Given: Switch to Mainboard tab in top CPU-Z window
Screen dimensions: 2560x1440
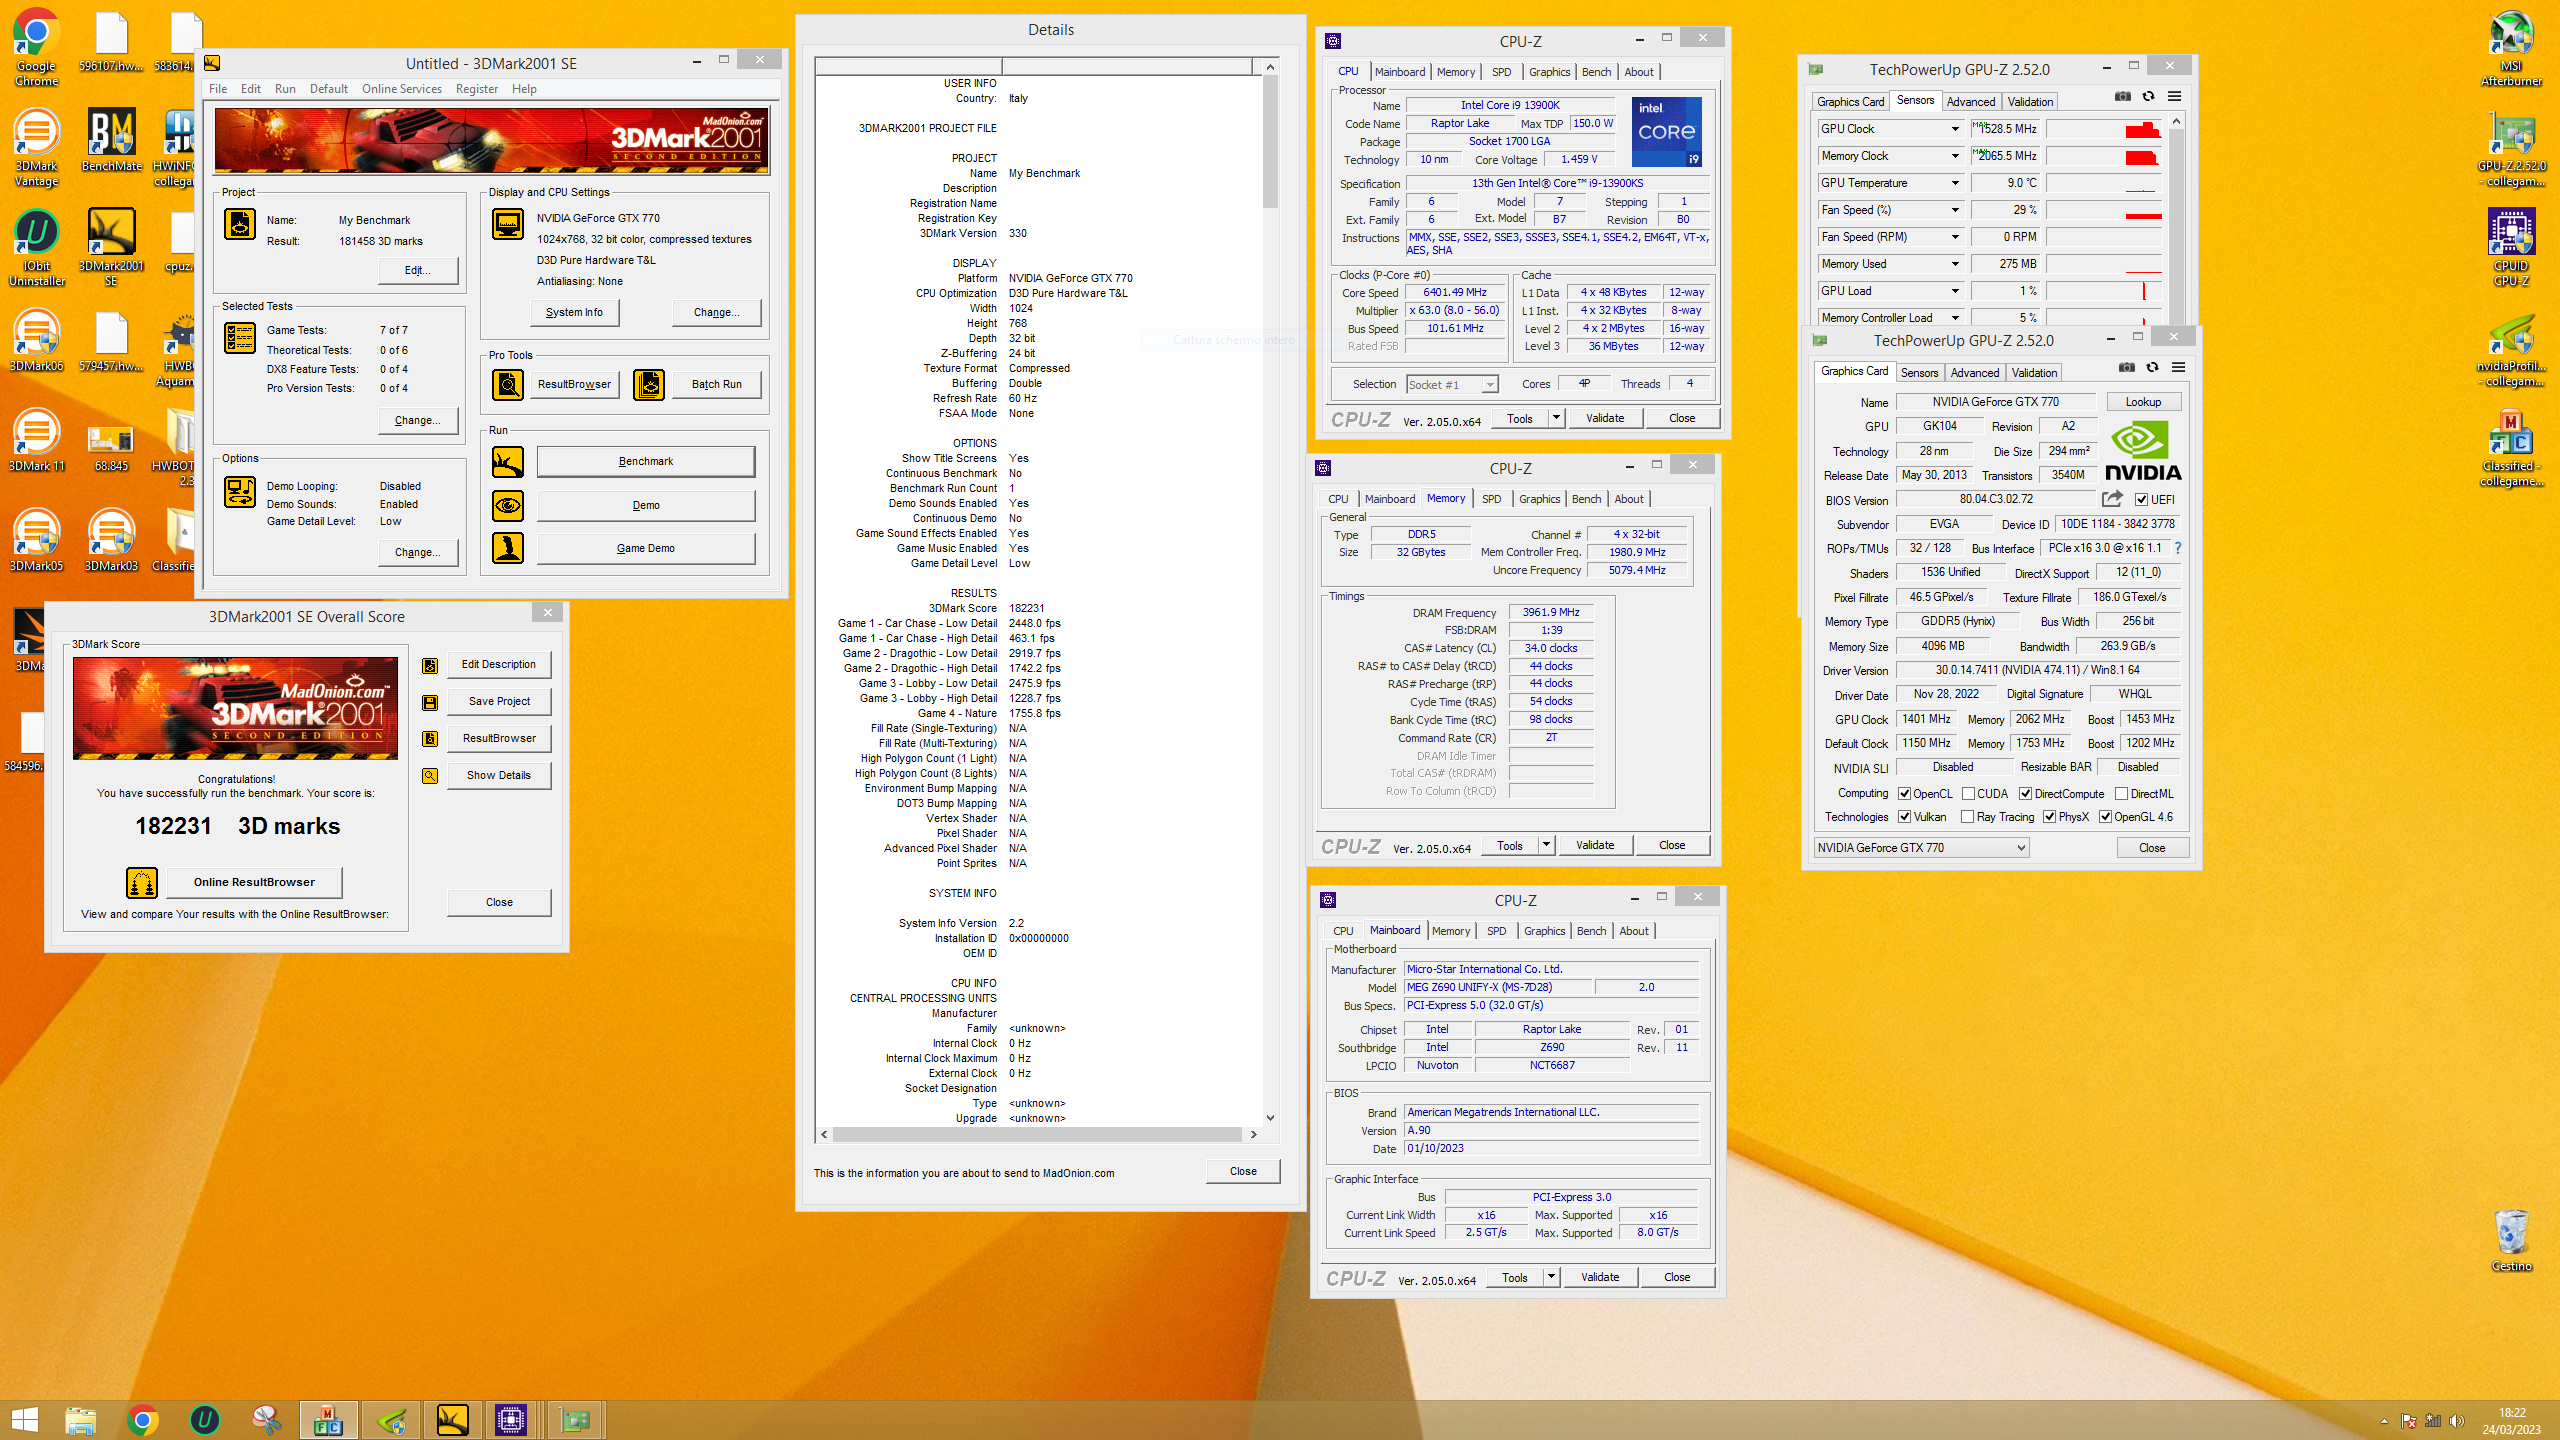Looking at the screenshot, I should pyautogui.click(x=1400, y=72).
